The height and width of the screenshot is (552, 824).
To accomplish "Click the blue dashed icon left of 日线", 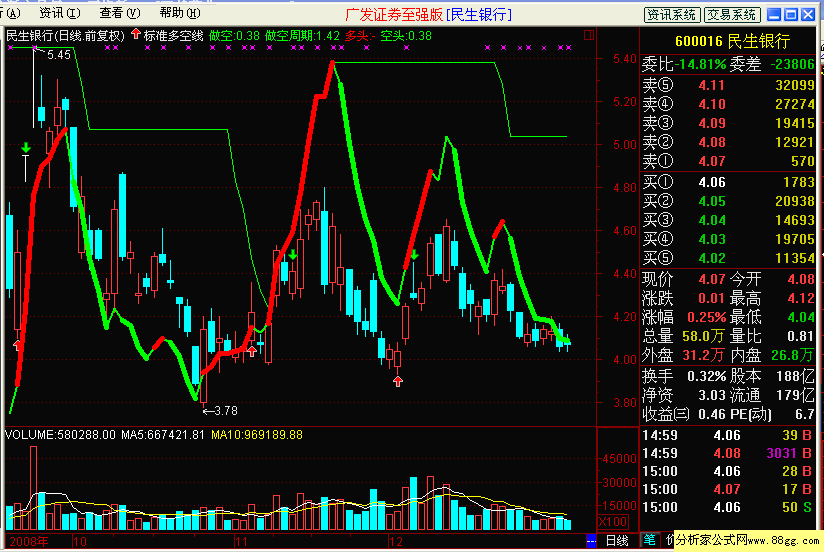I will 591,540.
